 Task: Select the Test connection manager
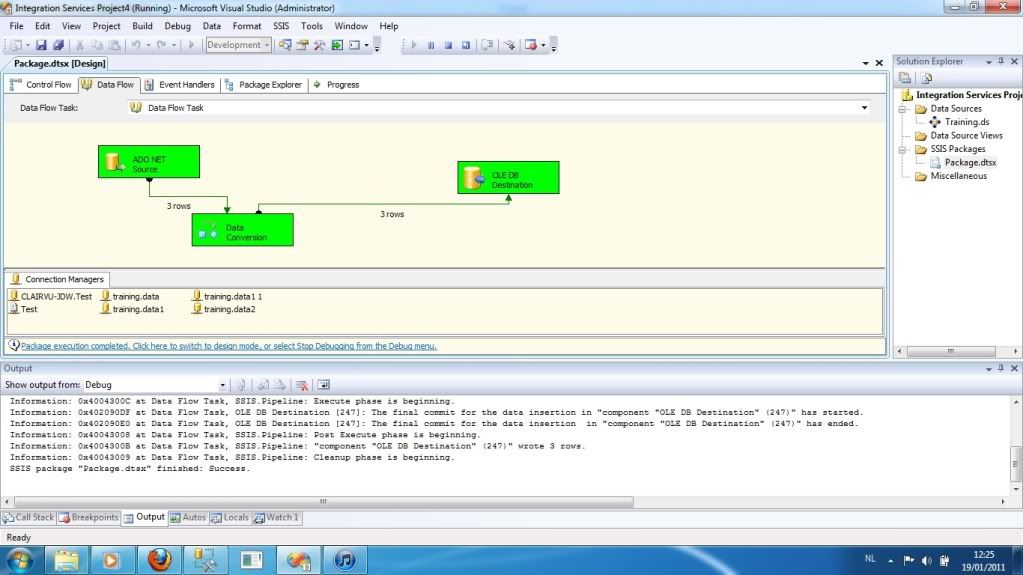23,309
